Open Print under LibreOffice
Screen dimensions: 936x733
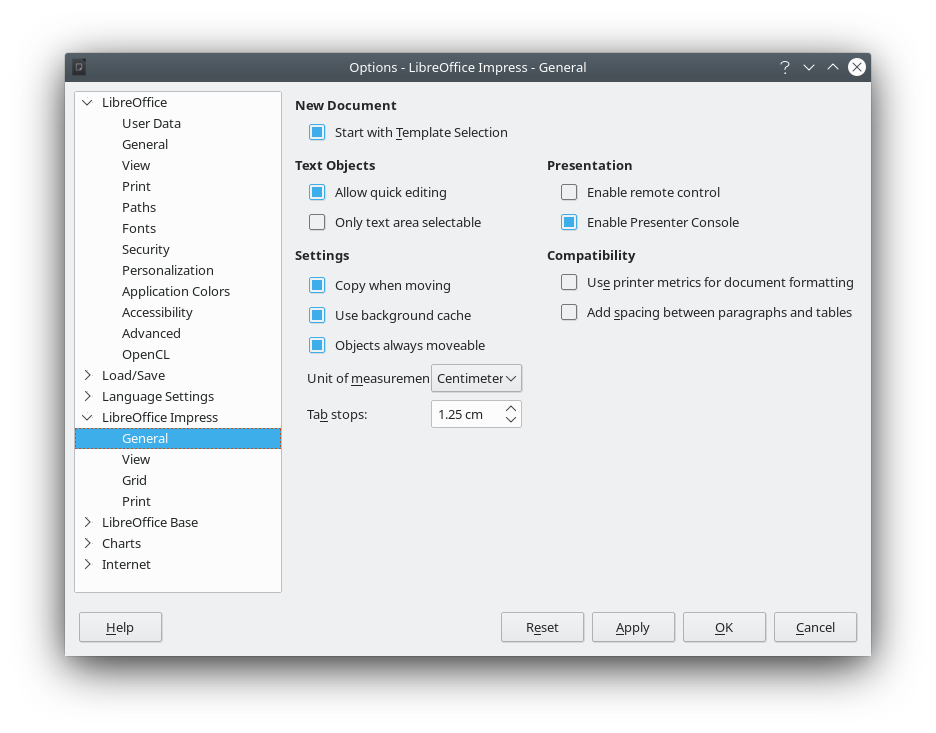pyautogui.click(x=136, y=186)
